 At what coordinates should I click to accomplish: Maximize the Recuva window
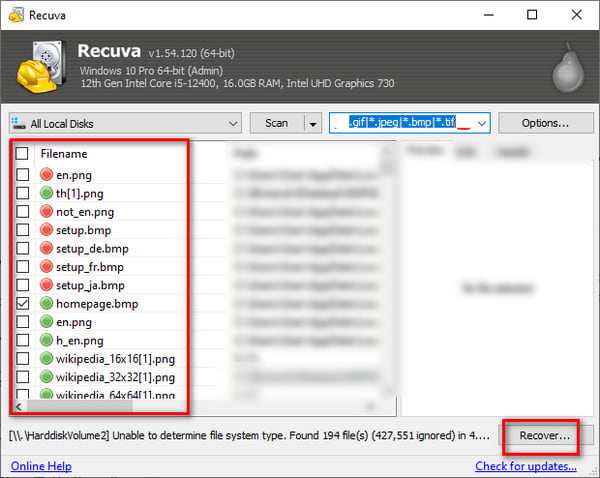pyautogui.click(x=532, y=15)
